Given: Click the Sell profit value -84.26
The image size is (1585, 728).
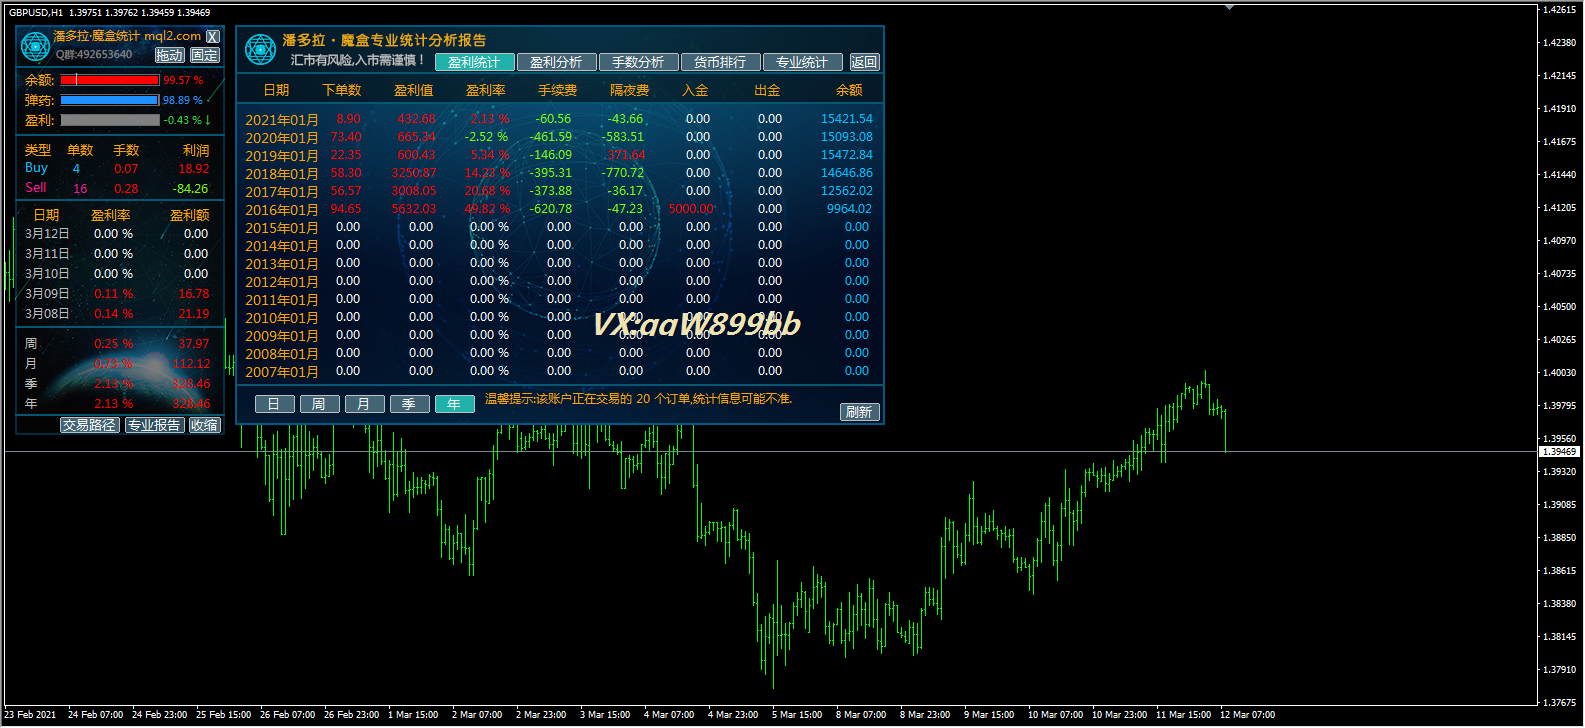Looking at the screenshot, I should [191, 189].
